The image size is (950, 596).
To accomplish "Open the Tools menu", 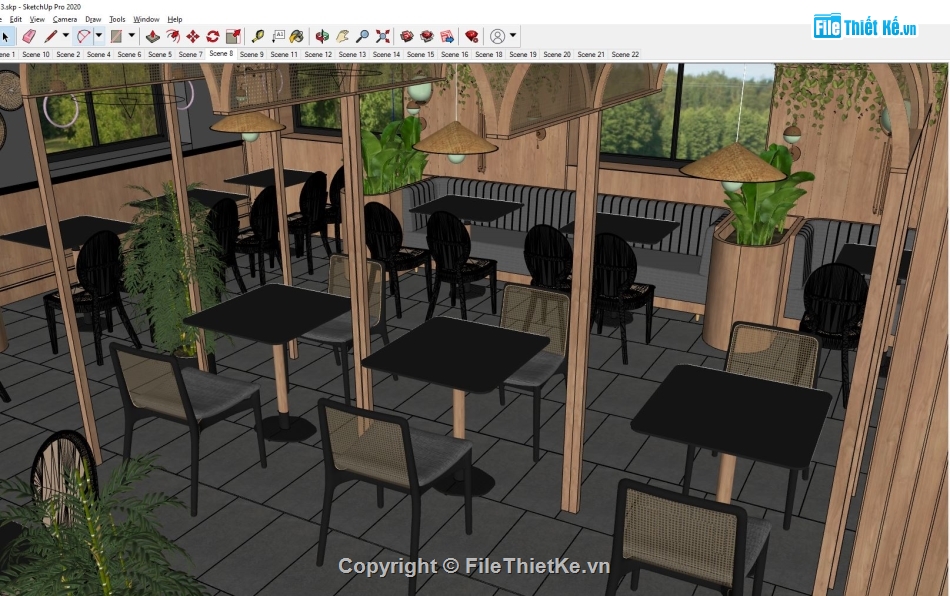I will coord(118,19).
